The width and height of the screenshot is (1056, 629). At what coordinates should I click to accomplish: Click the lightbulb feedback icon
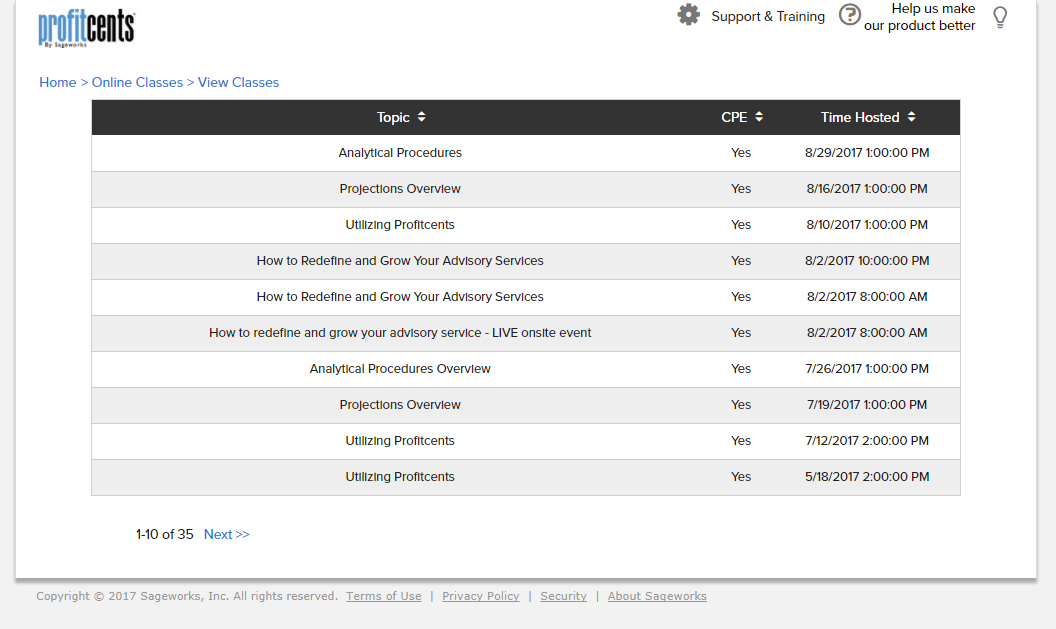tap(1000, 17)
